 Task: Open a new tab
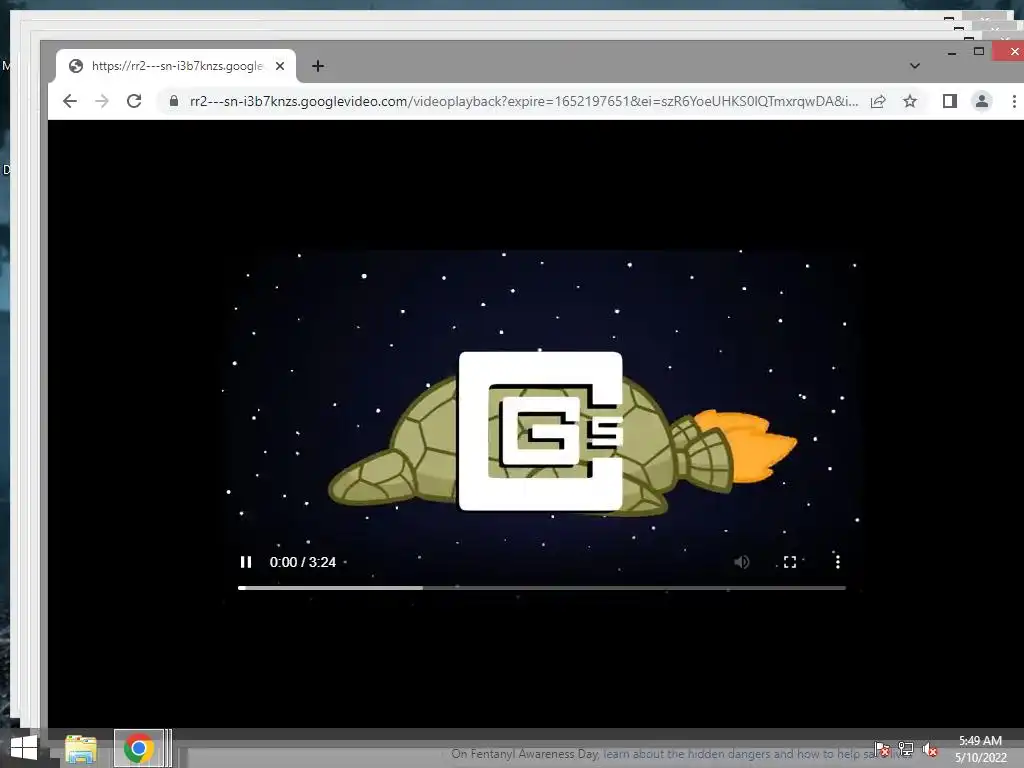tap(318, 66)
